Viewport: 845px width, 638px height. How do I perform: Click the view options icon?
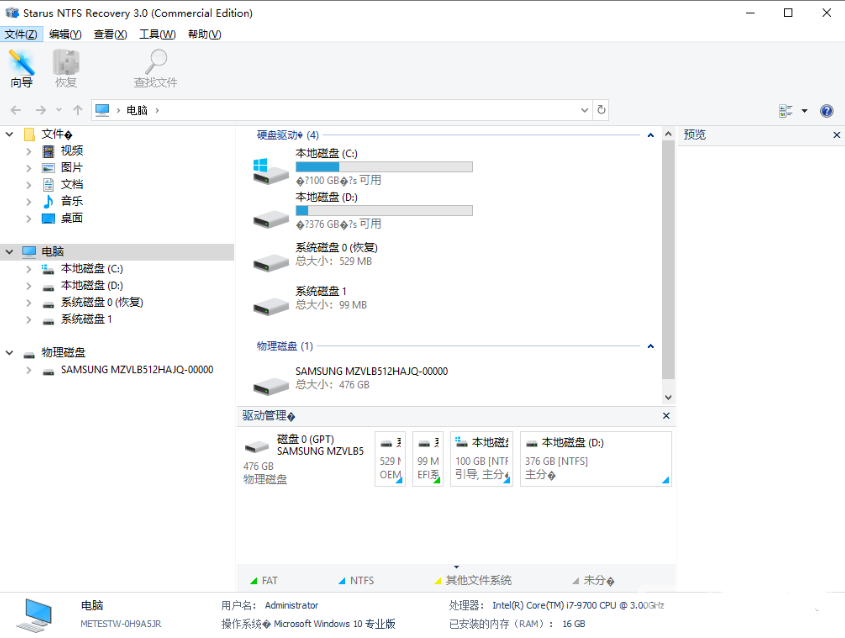[786, 110]
